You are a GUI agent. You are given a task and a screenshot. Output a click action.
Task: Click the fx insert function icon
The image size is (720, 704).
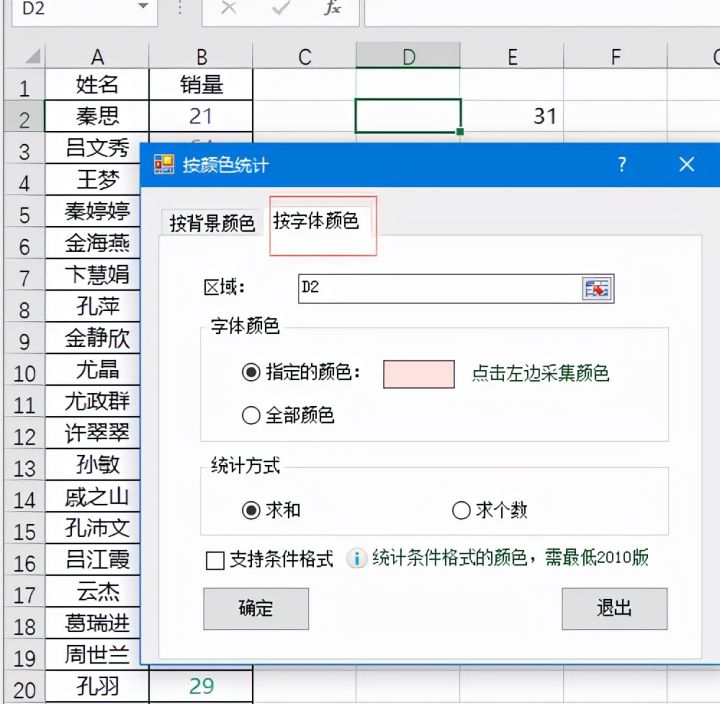(332, 8)
